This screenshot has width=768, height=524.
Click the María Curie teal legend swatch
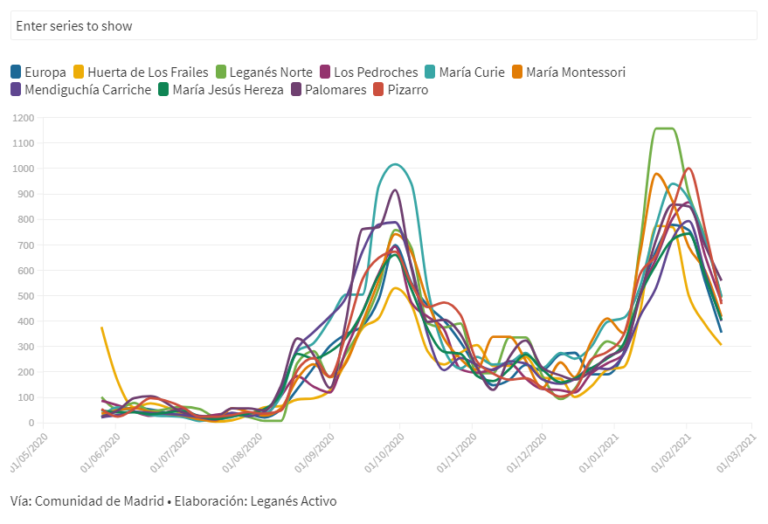tap(430, 72)
